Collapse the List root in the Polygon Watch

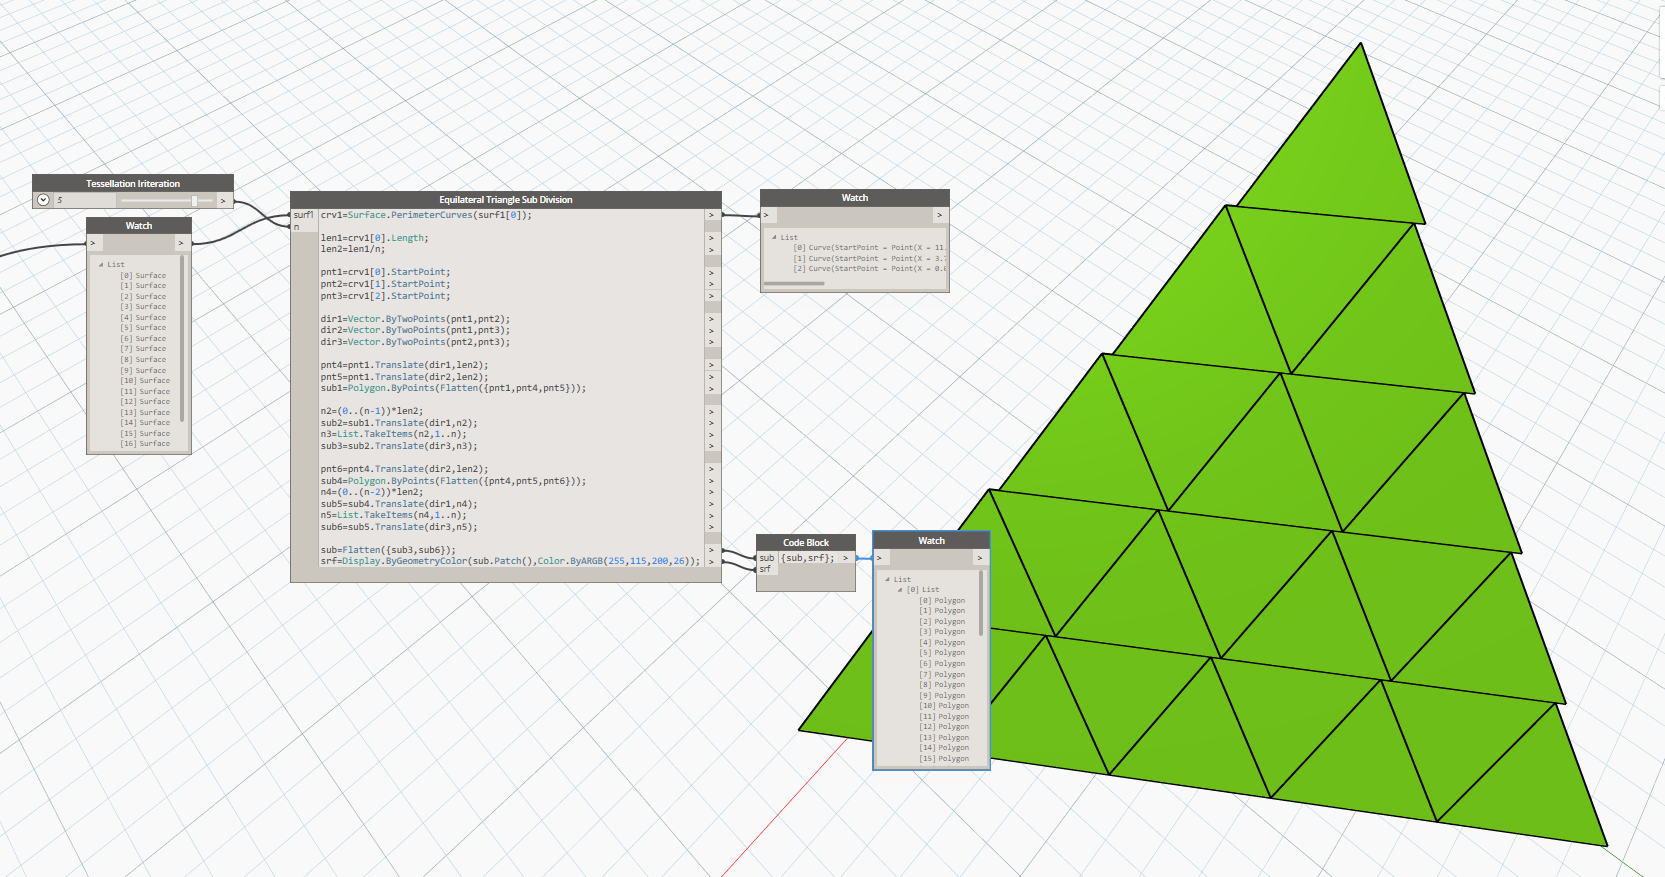(x=888, y=579)
